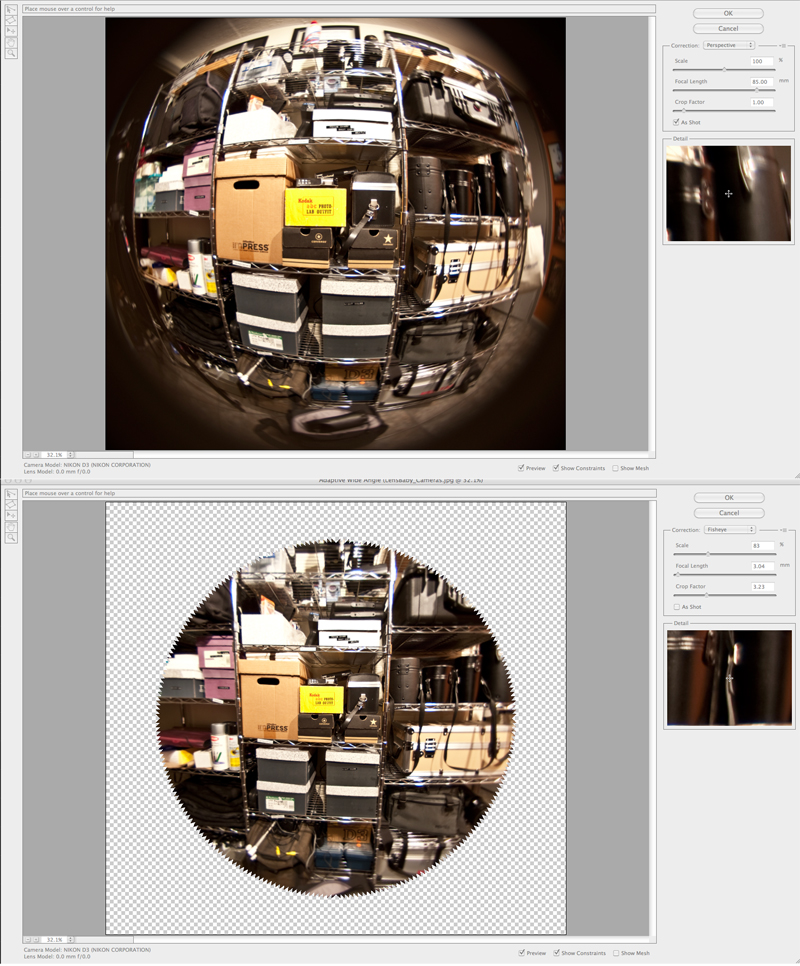Click the Scale field showing 83
Image resolution: width=800 pixels, height=966 pixels.
(x=763, y=545)
